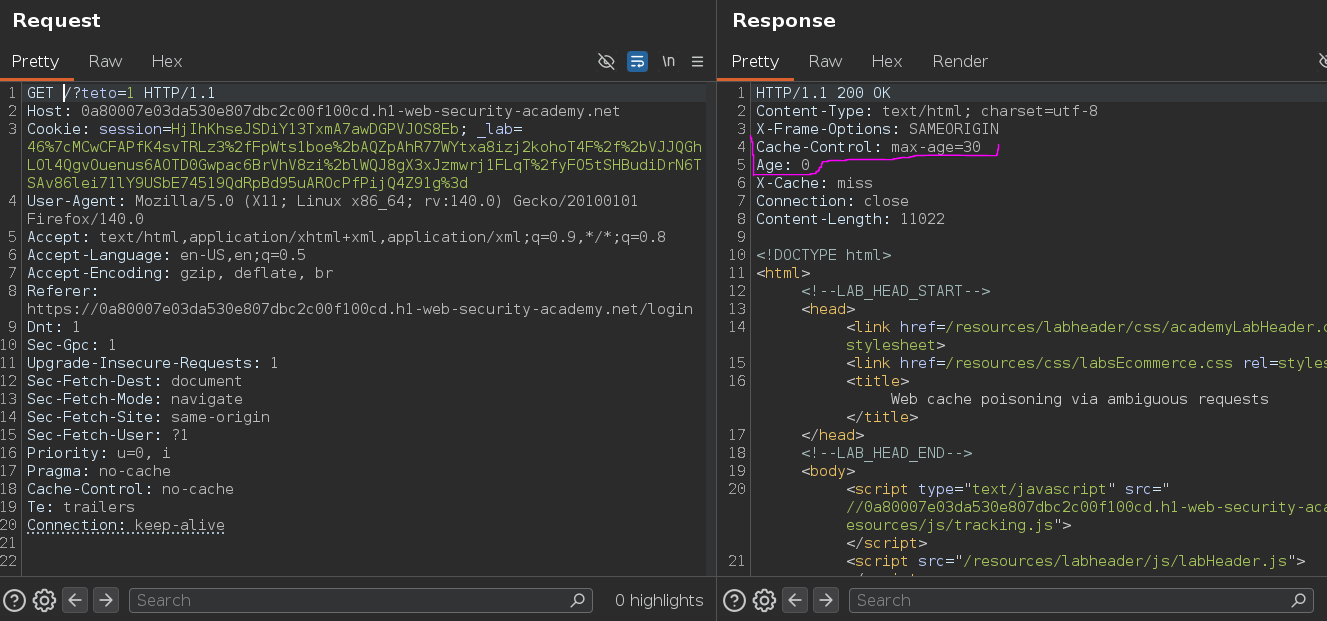Screen dimensions: 1327x621
Task: Toggle line wrap icon in Request panel
Action: [x=637, y=61]
